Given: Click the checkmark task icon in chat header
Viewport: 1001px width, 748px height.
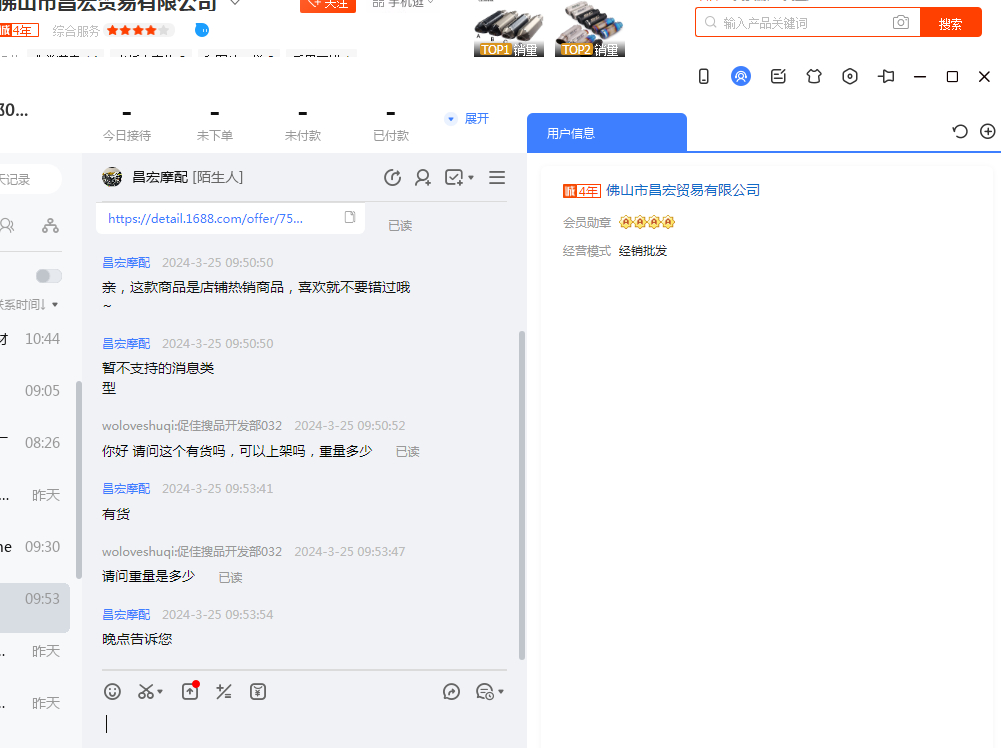Looking at the screenshot, I should tap(454, 177).
